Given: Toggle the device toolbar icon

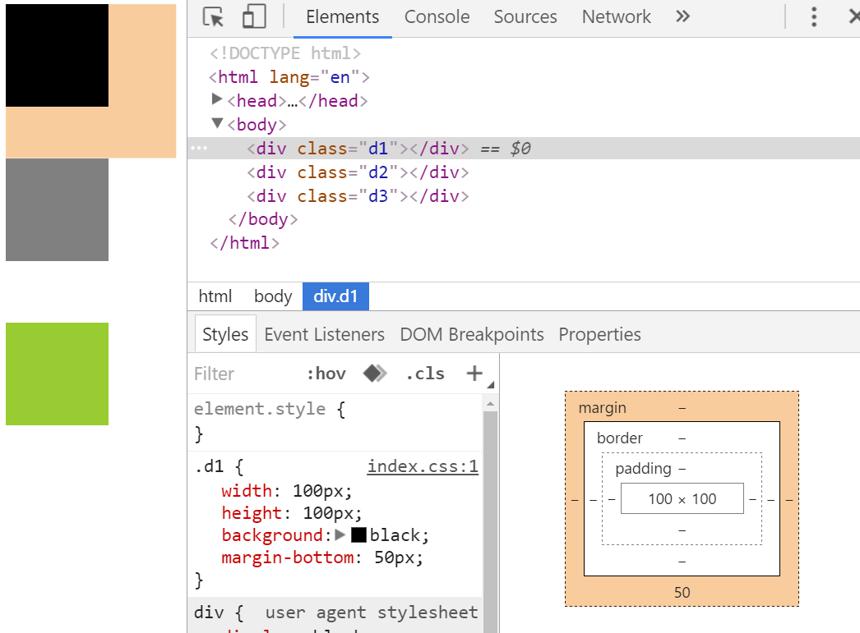Looking at the screenshot, I should [254, 16].
